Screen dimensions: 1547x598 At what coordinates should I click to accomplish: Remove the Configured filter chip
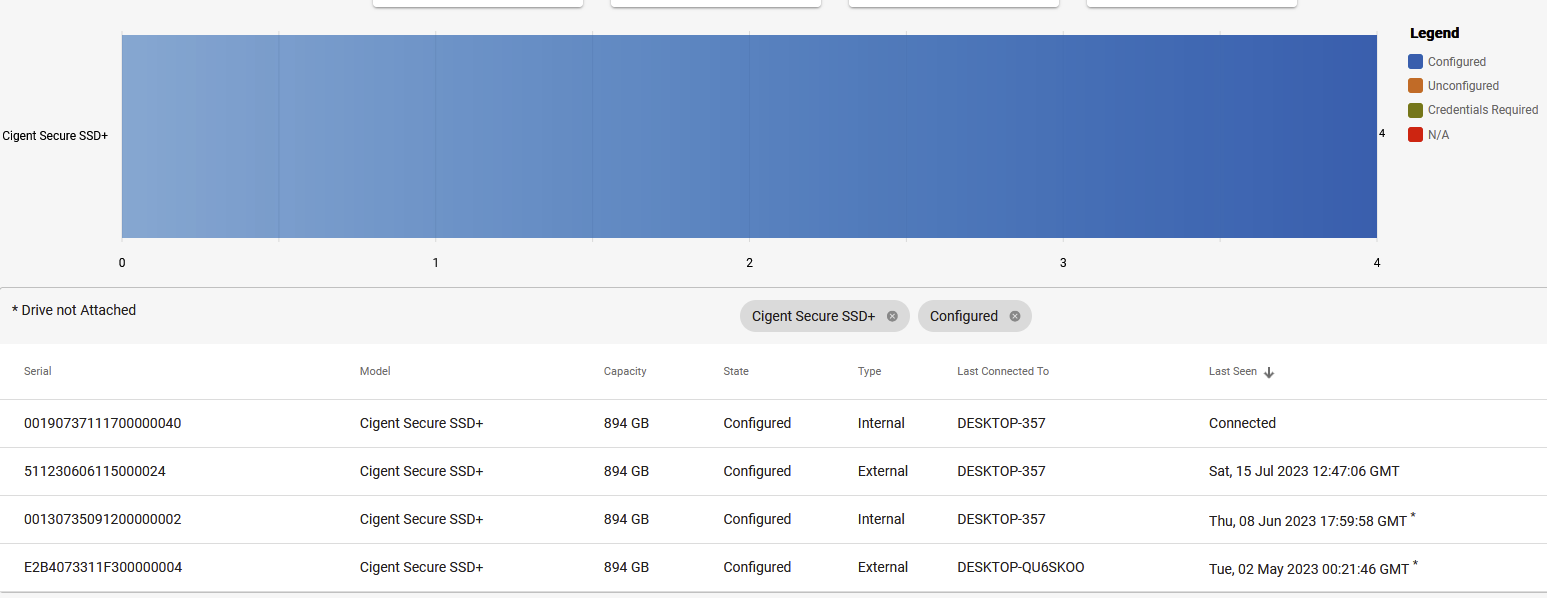coord(1014,316)
